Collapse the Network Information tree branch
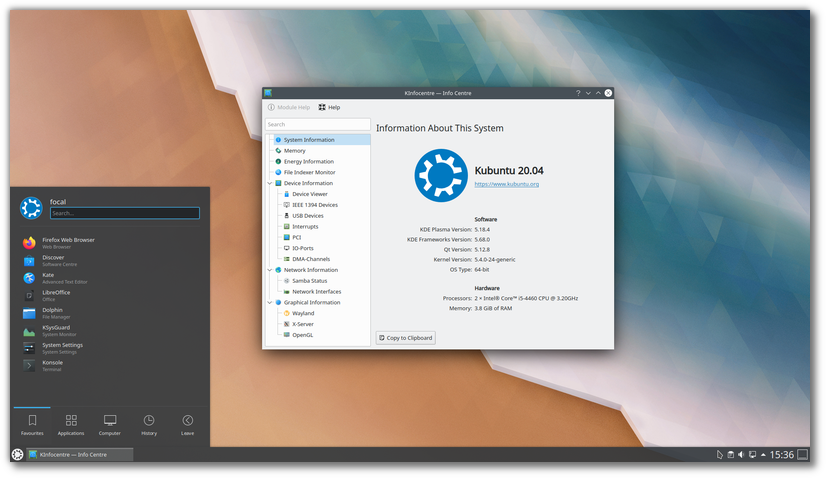The height and width of the screenshot is (478, 826). tap(270, 270)
